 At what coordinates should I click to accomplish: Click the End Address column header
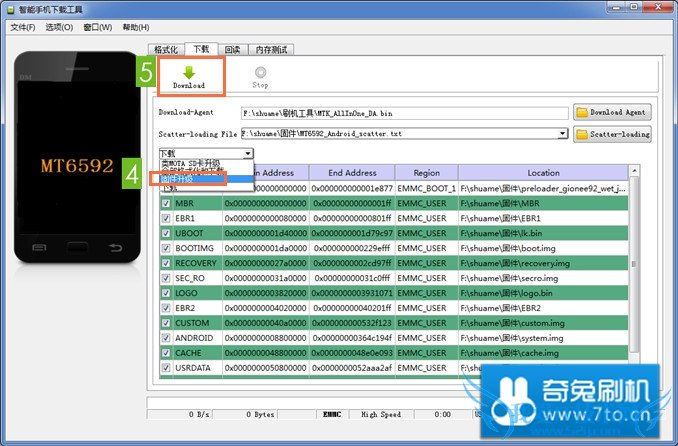(352, 173)
